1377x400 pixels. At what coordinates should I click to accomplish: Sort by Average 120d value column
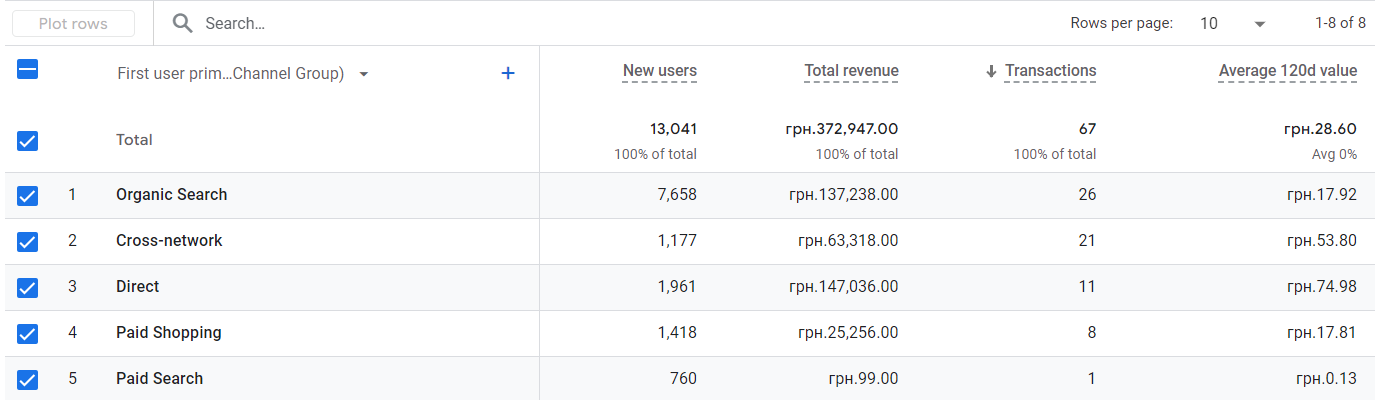1287,71
